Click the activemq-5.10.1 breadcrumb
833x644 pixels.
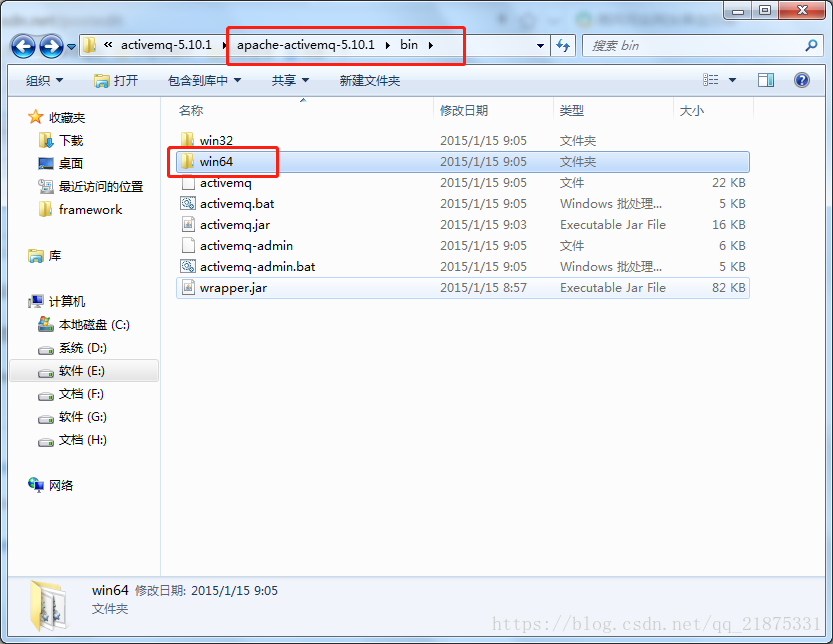pos(166,45)
